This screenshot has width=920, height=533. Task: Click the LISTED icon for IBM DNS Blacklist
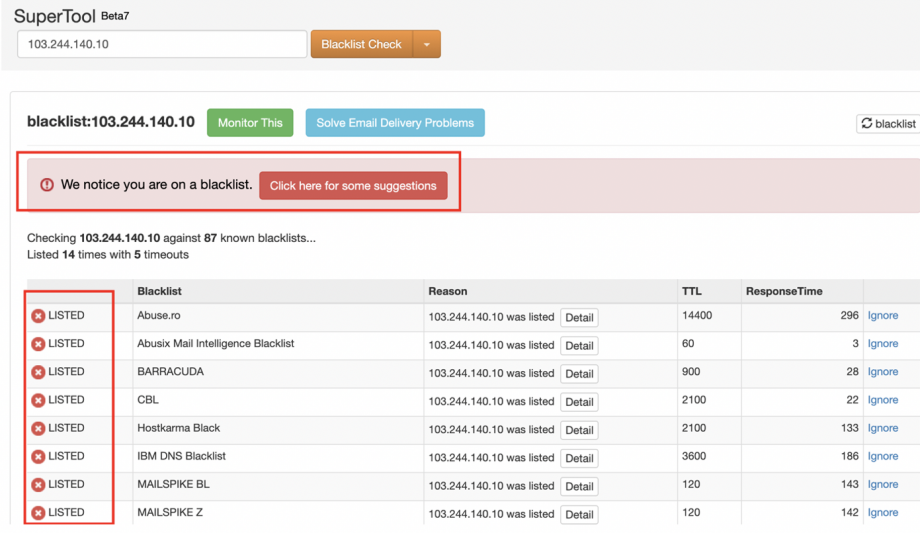point(38,456)
